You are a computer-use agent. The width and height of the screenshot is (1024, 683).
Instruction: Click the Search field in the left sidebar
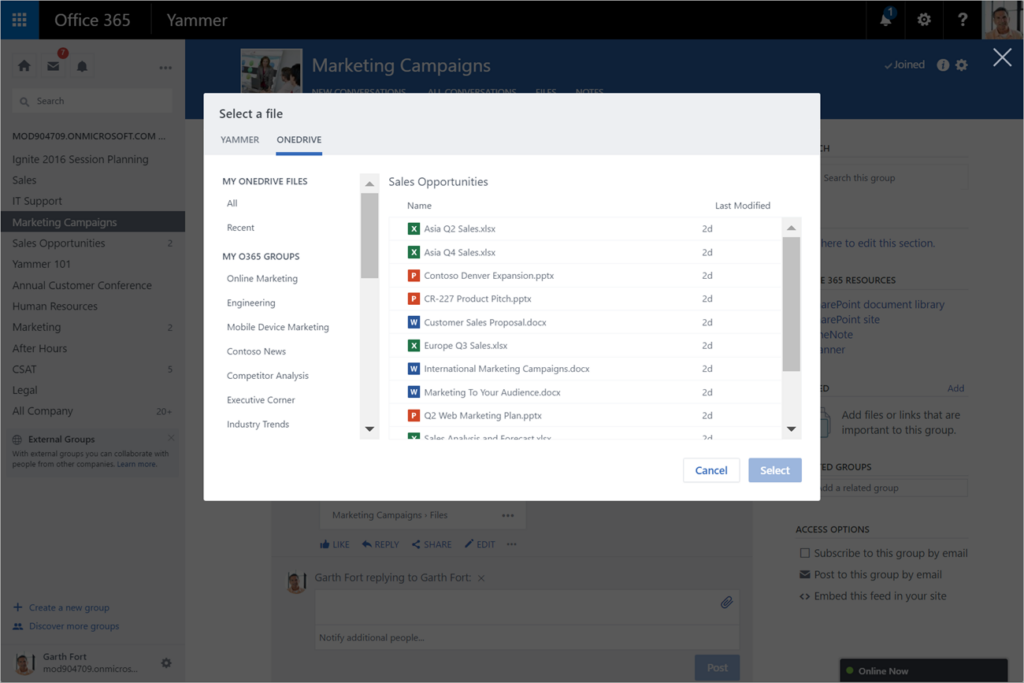[x=91, y=101]
